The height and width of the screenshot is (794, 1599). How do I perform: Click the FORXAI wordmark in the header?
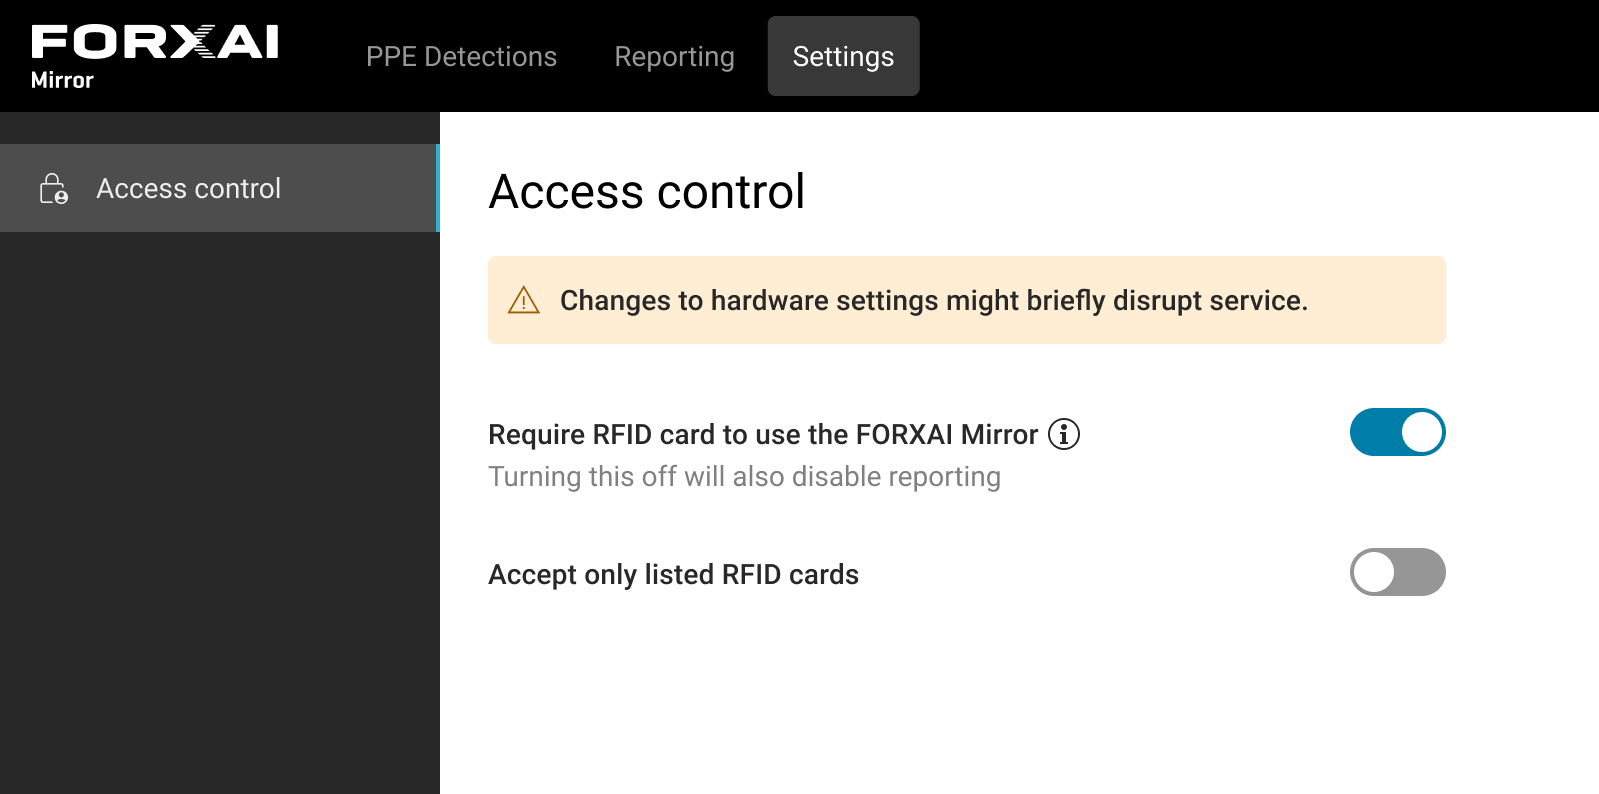tap(154, 42)
